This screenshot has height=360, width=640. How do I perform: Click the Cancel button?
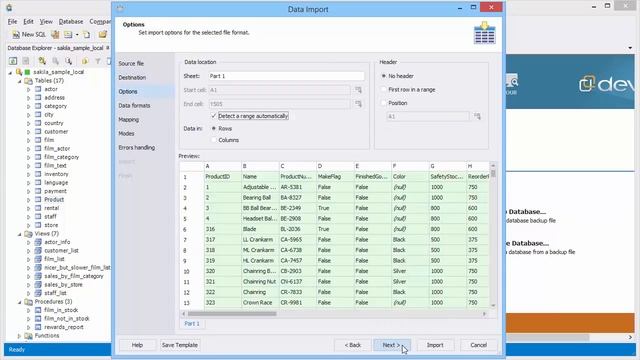tap(478, 345)
